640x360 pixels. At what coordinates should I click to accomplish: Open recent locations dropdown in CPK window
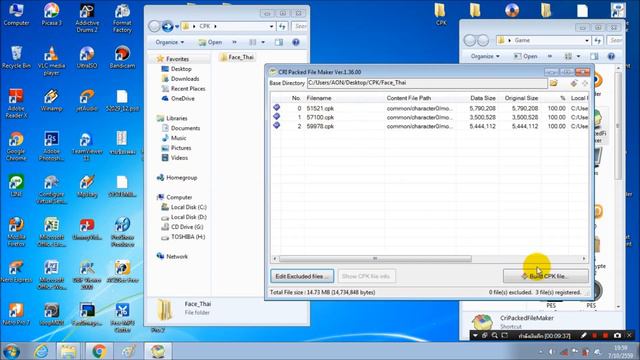[x=177, y=27]
